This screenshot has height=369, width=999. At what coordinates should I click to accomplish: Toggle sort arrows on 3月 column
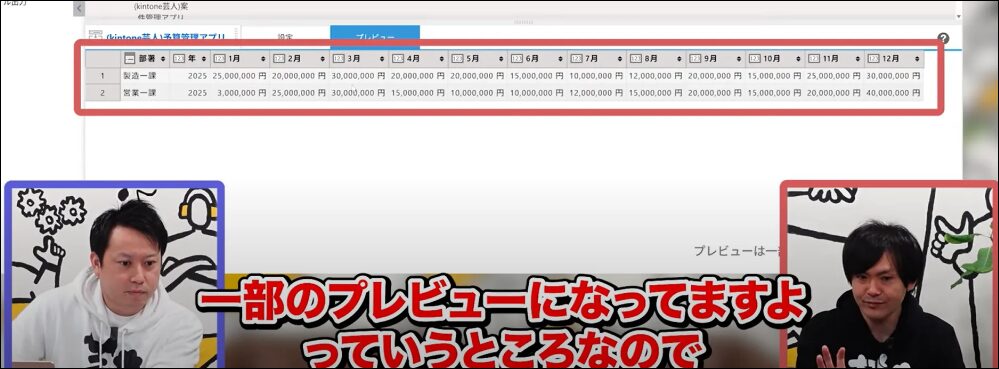pyautogui.click(x=382, y=59)
